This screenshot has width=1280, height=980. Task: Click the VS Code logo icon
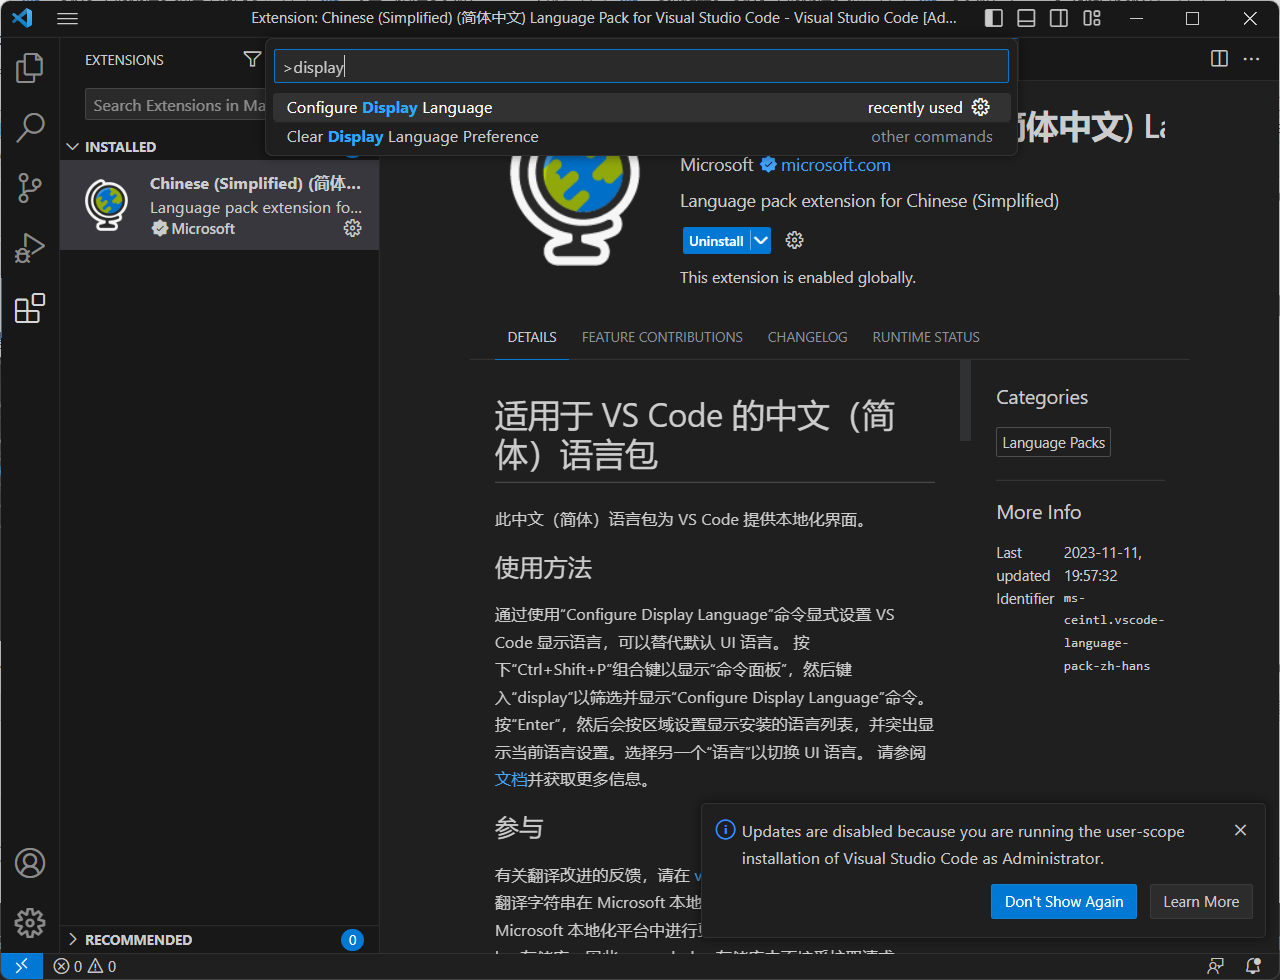[x=22, y=18]
